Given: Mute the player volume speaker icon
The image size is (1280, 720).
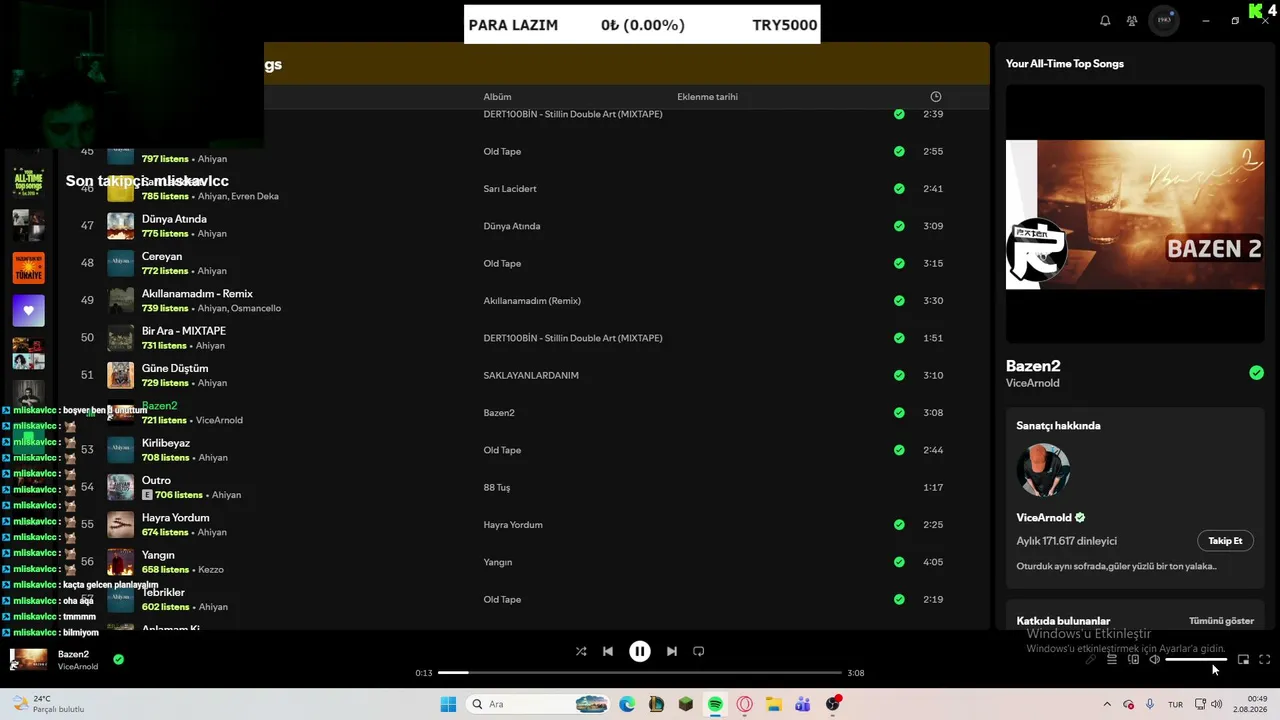Looking at the screenshot, I should (x=1154, y=659).
